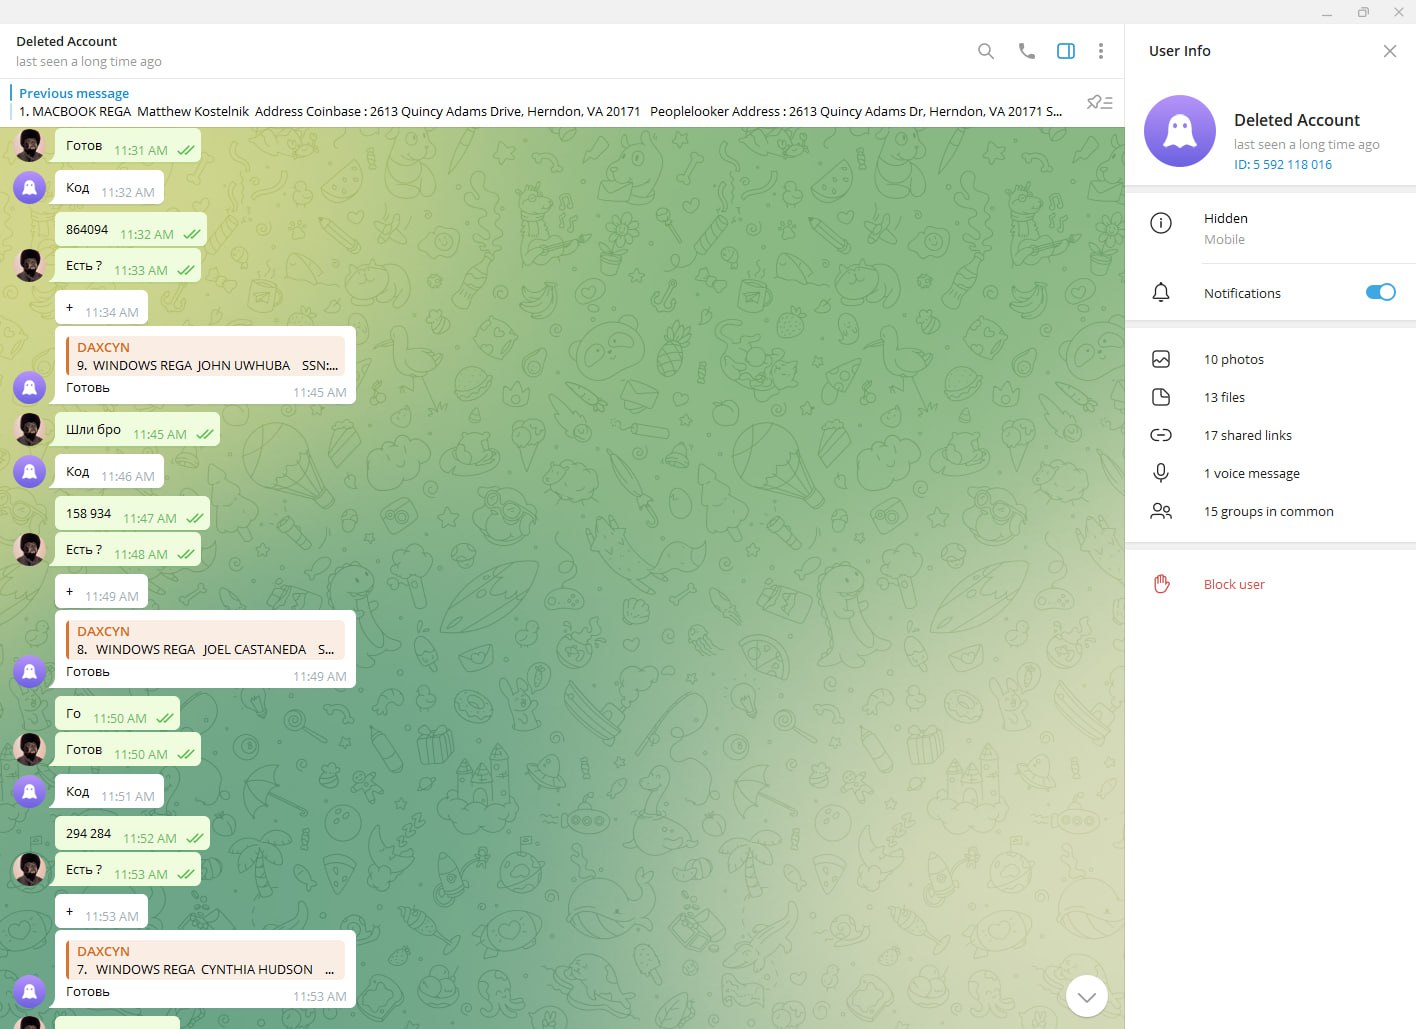Open pinned messages list icon
Image resolution: width=1416 pixels, height=1029 pixels.
click(1100, 102)
